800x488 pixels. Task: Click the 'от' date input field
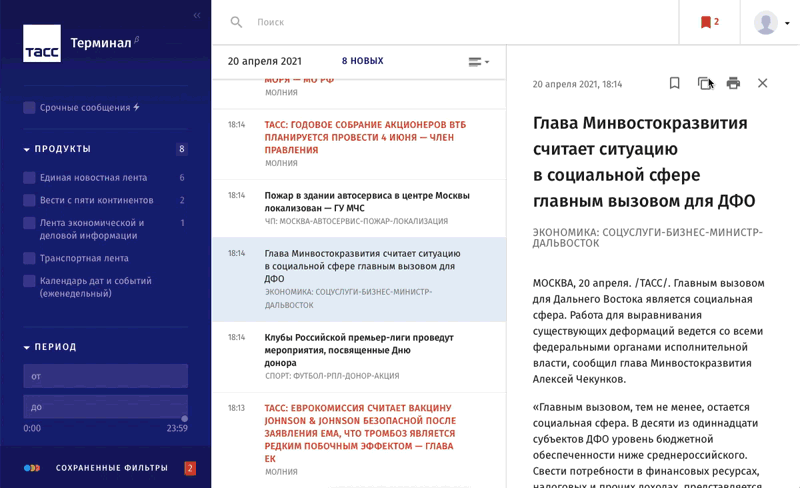click(x=106, y=376)
